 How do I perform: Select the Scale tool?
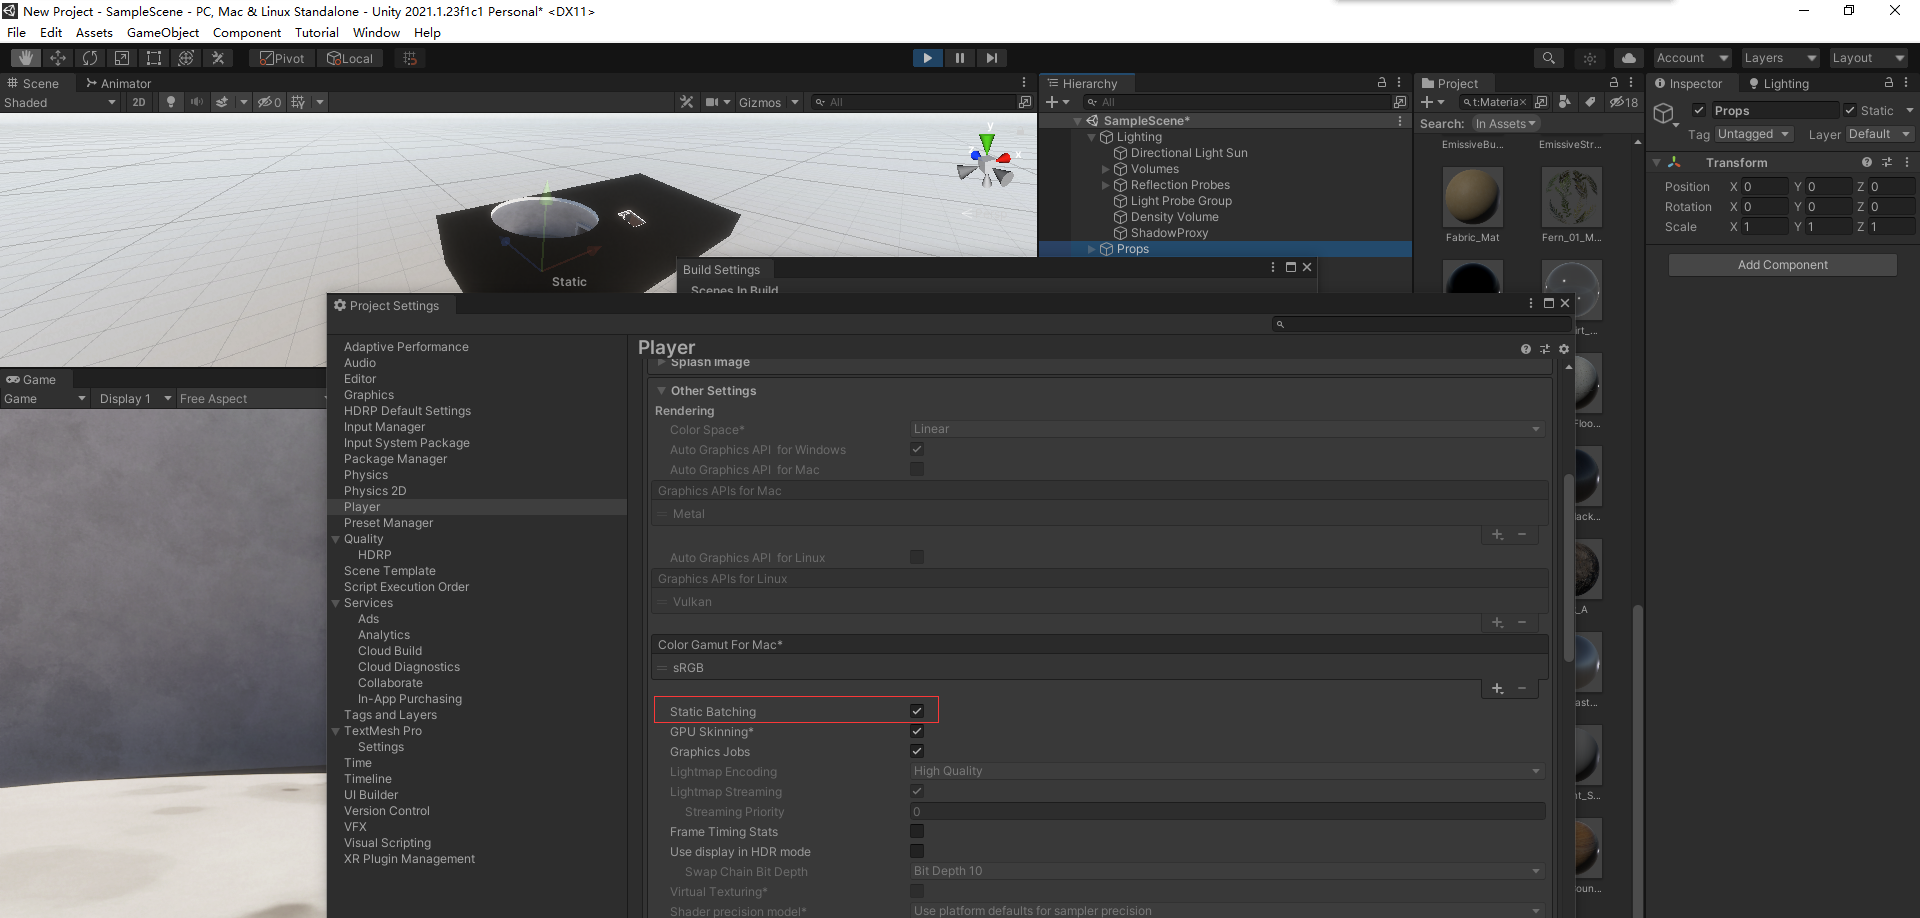(x=122, y=58)
